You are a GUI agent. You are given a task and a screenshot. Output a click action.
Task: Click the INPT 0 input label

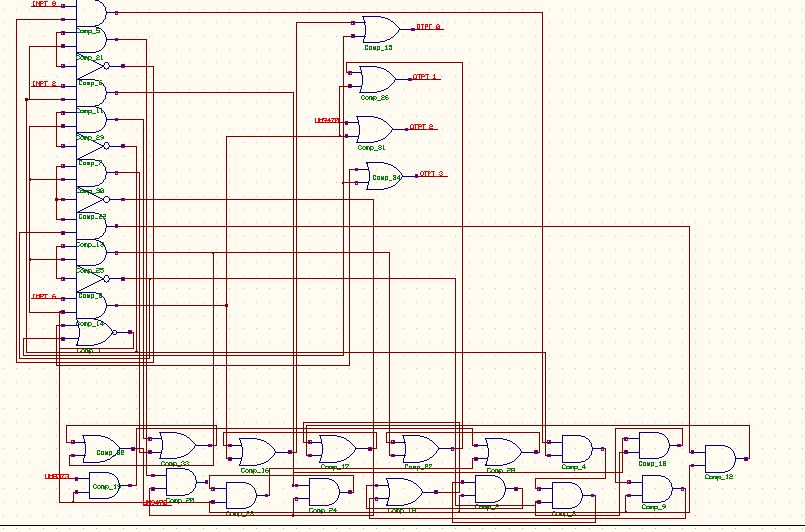point(44,4)
